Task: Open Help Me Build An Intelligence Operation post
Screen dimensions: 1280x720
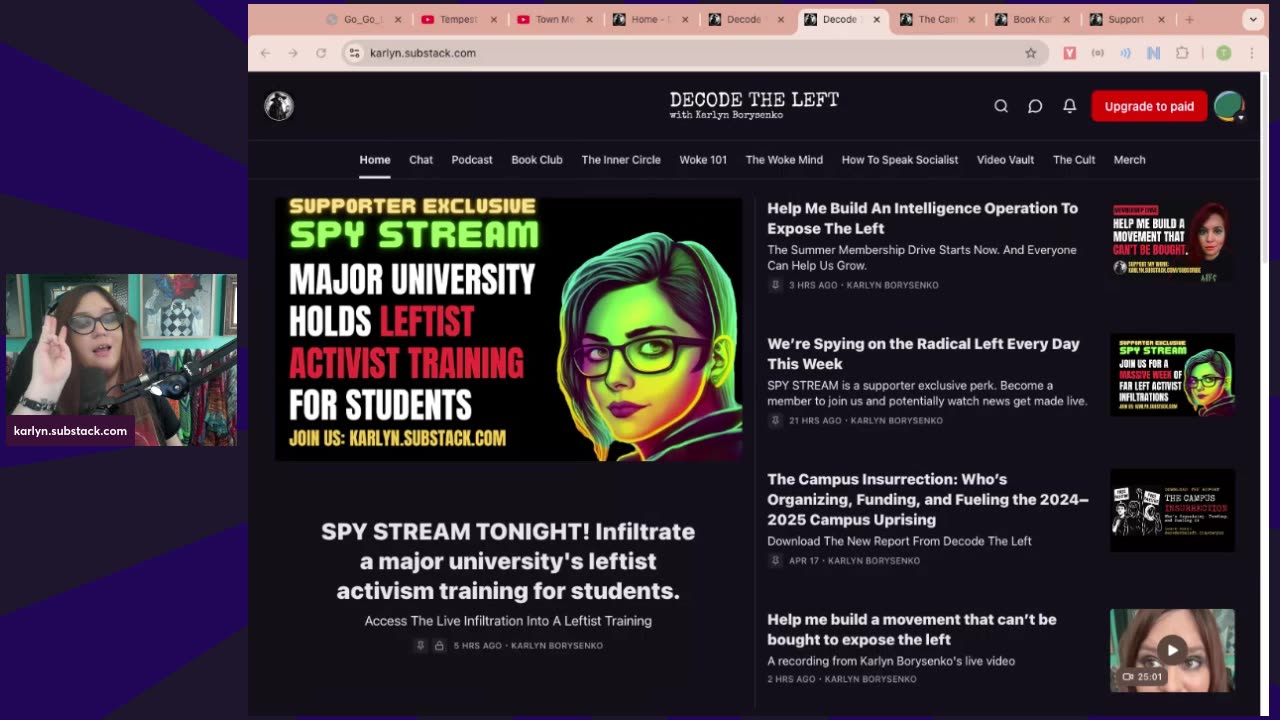Action: tap(922, 218)
